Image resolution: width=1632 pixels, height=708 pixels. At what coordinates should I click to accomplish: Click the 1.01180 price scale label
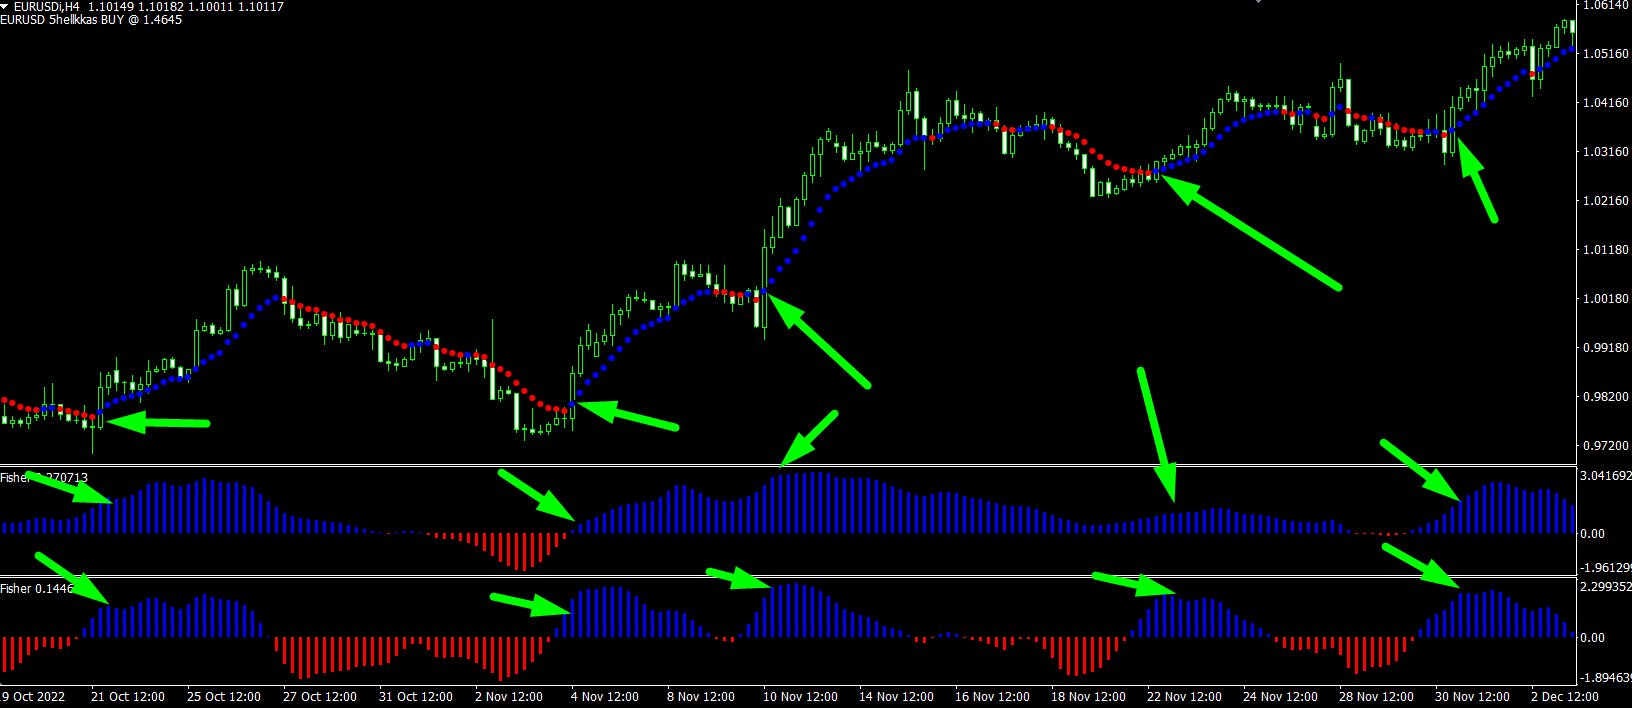[x=1606, y=250]
